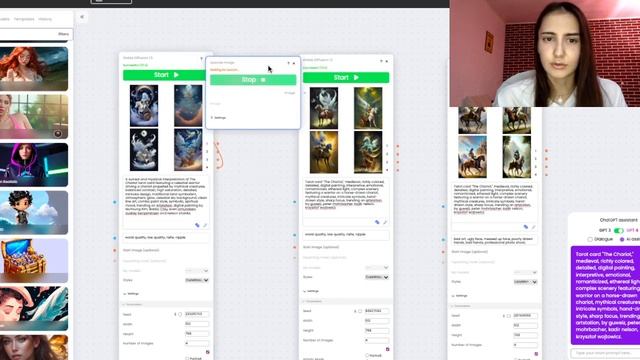Switch to the Templates tab
Image resolution: width=640 pixels, height=360 pixels.
24,19
